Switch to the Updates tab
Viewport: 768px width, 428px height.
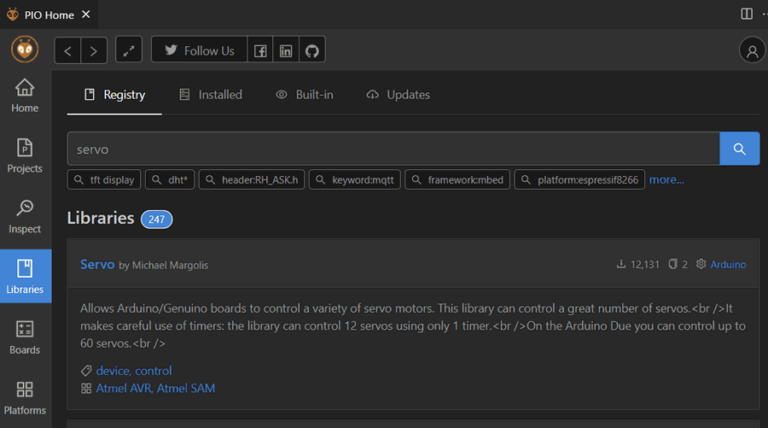[x=398, y=95]
